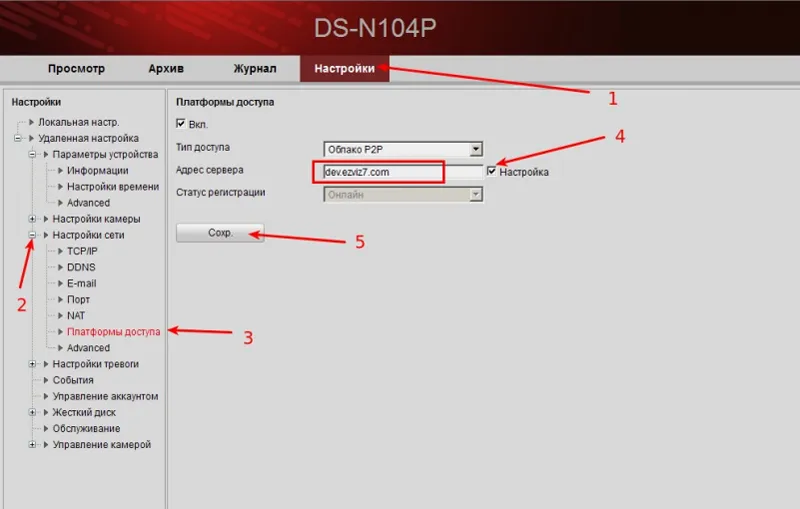This screenshot has height=509, width=800.
Task: Open Локальная настр. tree item
Action: point(78,122)
